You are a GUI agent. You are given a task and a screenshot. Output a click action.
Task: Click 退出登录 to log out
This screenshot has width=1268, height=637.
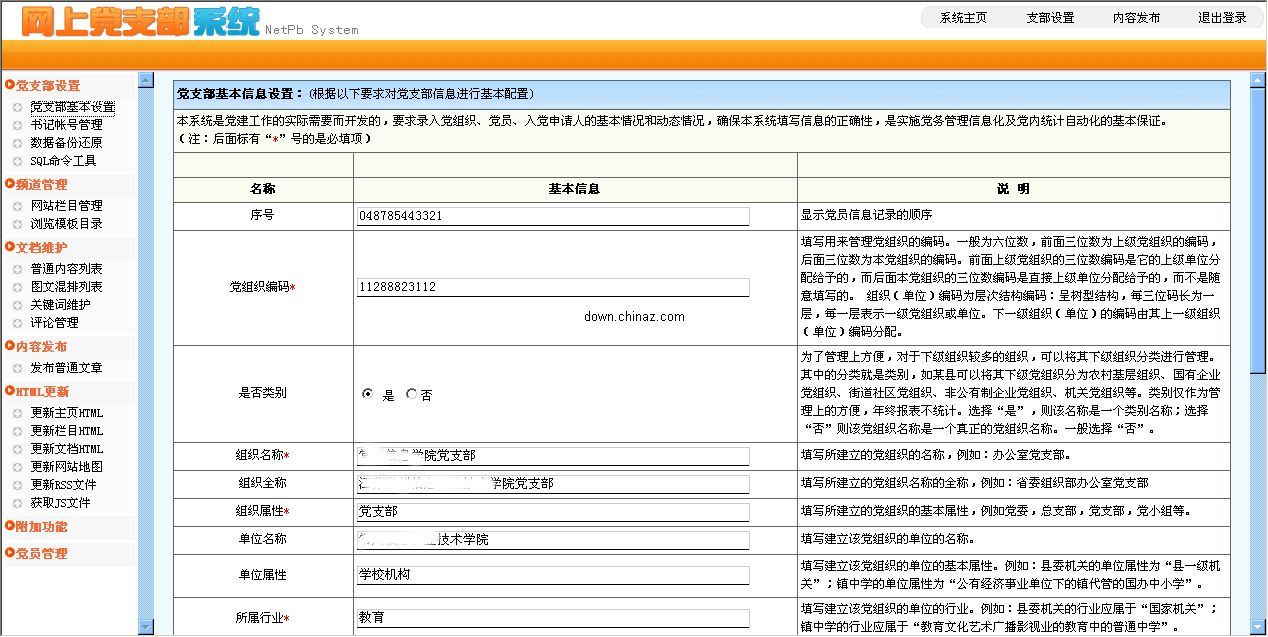(1224, 16)
